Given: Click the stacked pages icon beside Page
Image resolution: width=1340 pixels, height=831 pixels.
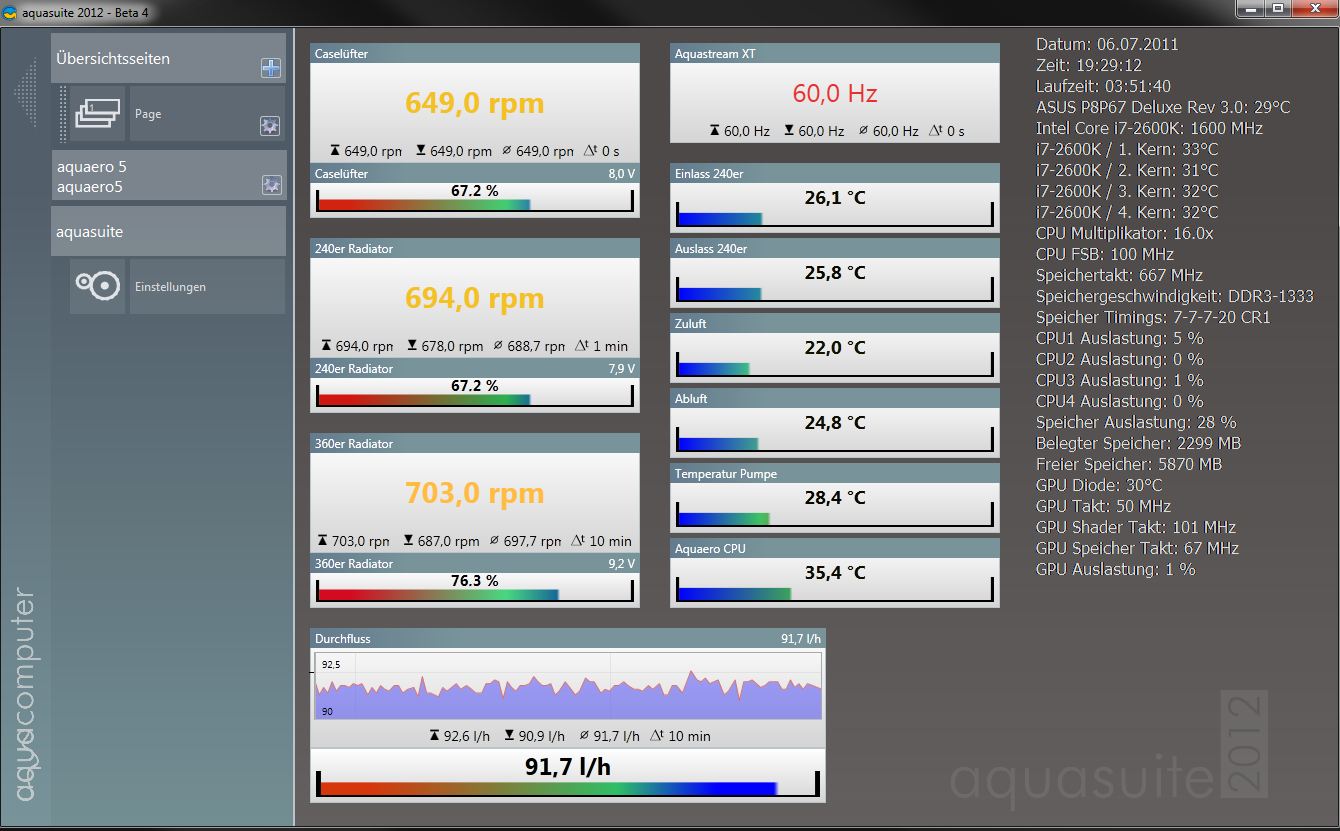Looking at the screenshot, I should (98, 113).
